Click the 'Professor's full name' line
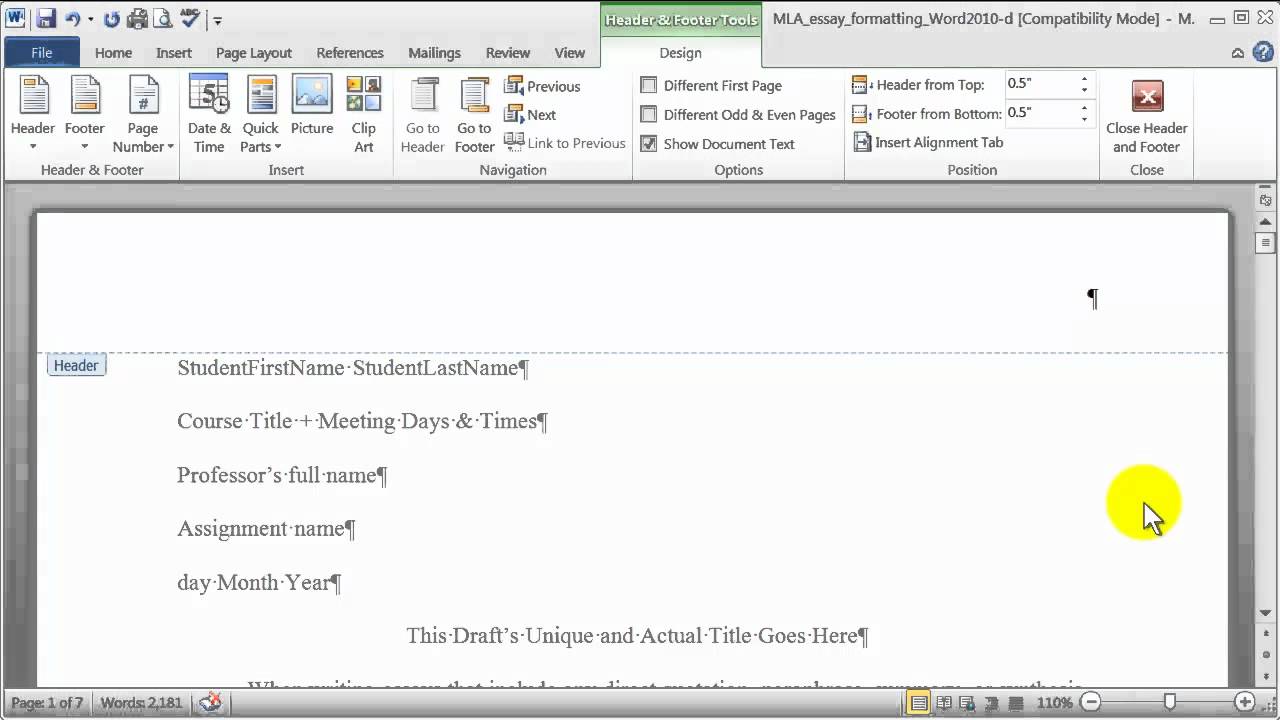1280x720 pixels. pos(282,475)
